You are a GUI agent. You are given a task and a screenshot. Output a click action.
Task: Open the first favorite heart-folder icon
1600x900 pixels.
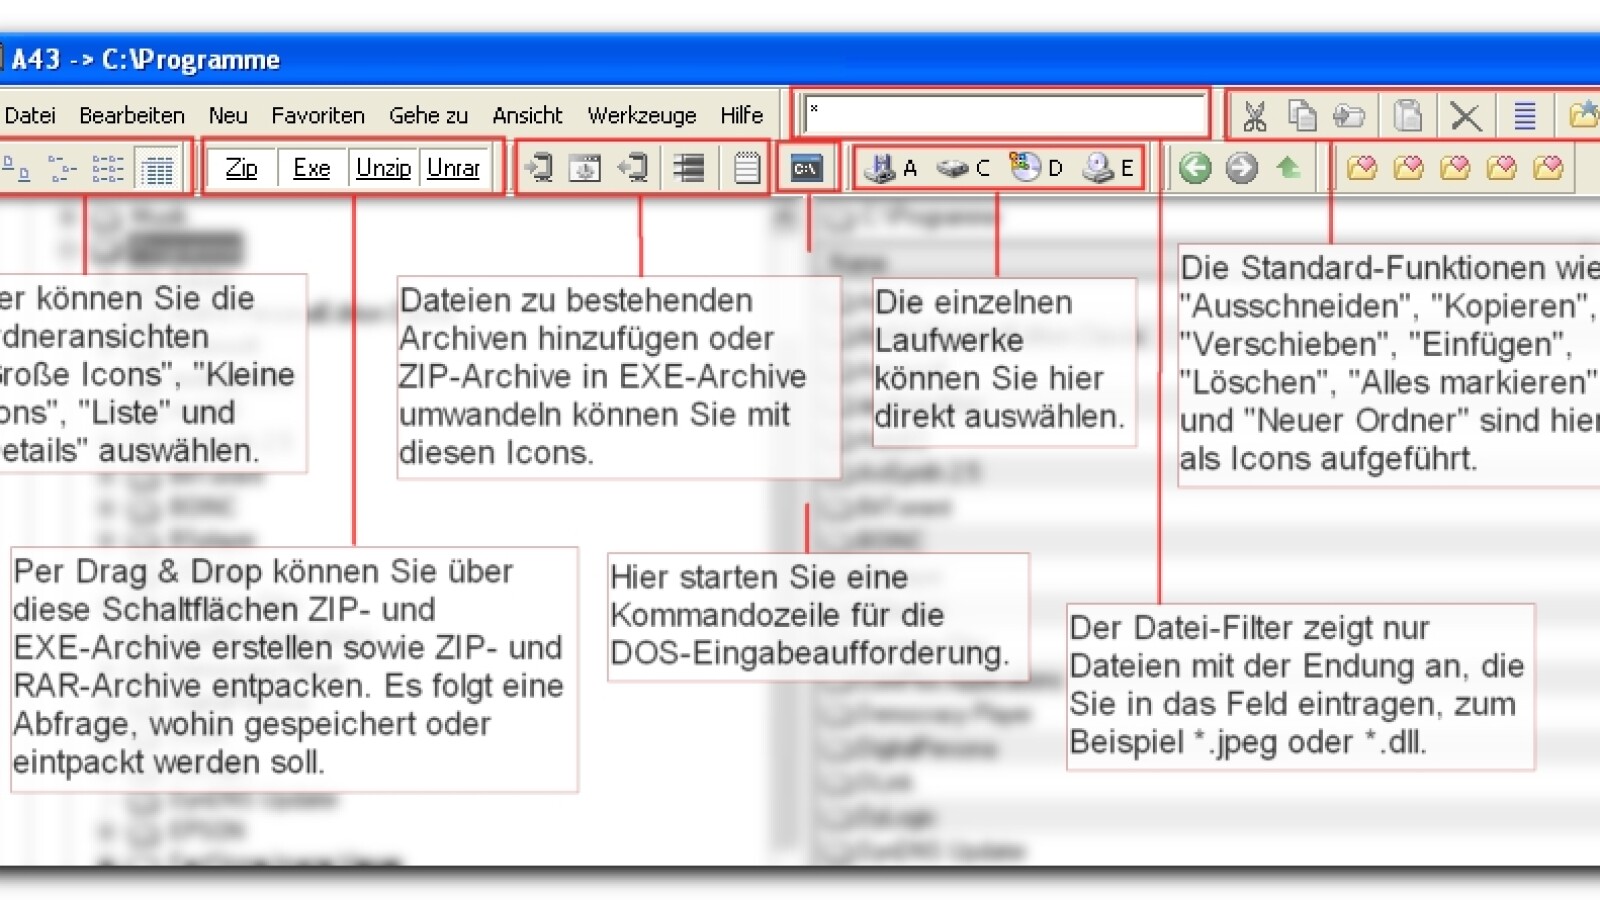tap(1363, 168)
